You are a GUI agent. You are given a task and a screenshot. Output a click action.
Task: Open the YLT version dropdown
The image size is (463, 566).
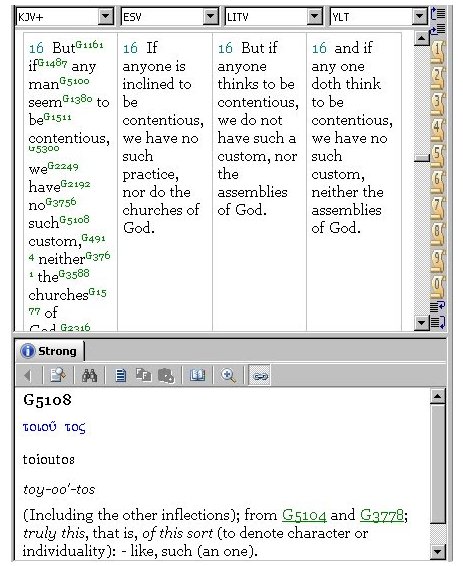(419, 17)
